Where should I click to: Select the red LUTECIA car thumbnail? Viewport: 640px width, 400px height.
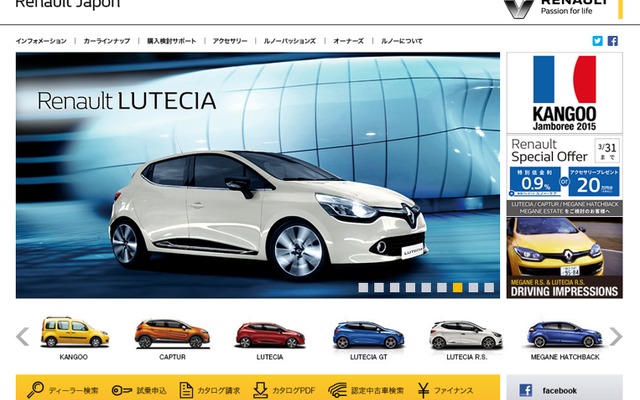pyautogui.click(x=270, y=335)
